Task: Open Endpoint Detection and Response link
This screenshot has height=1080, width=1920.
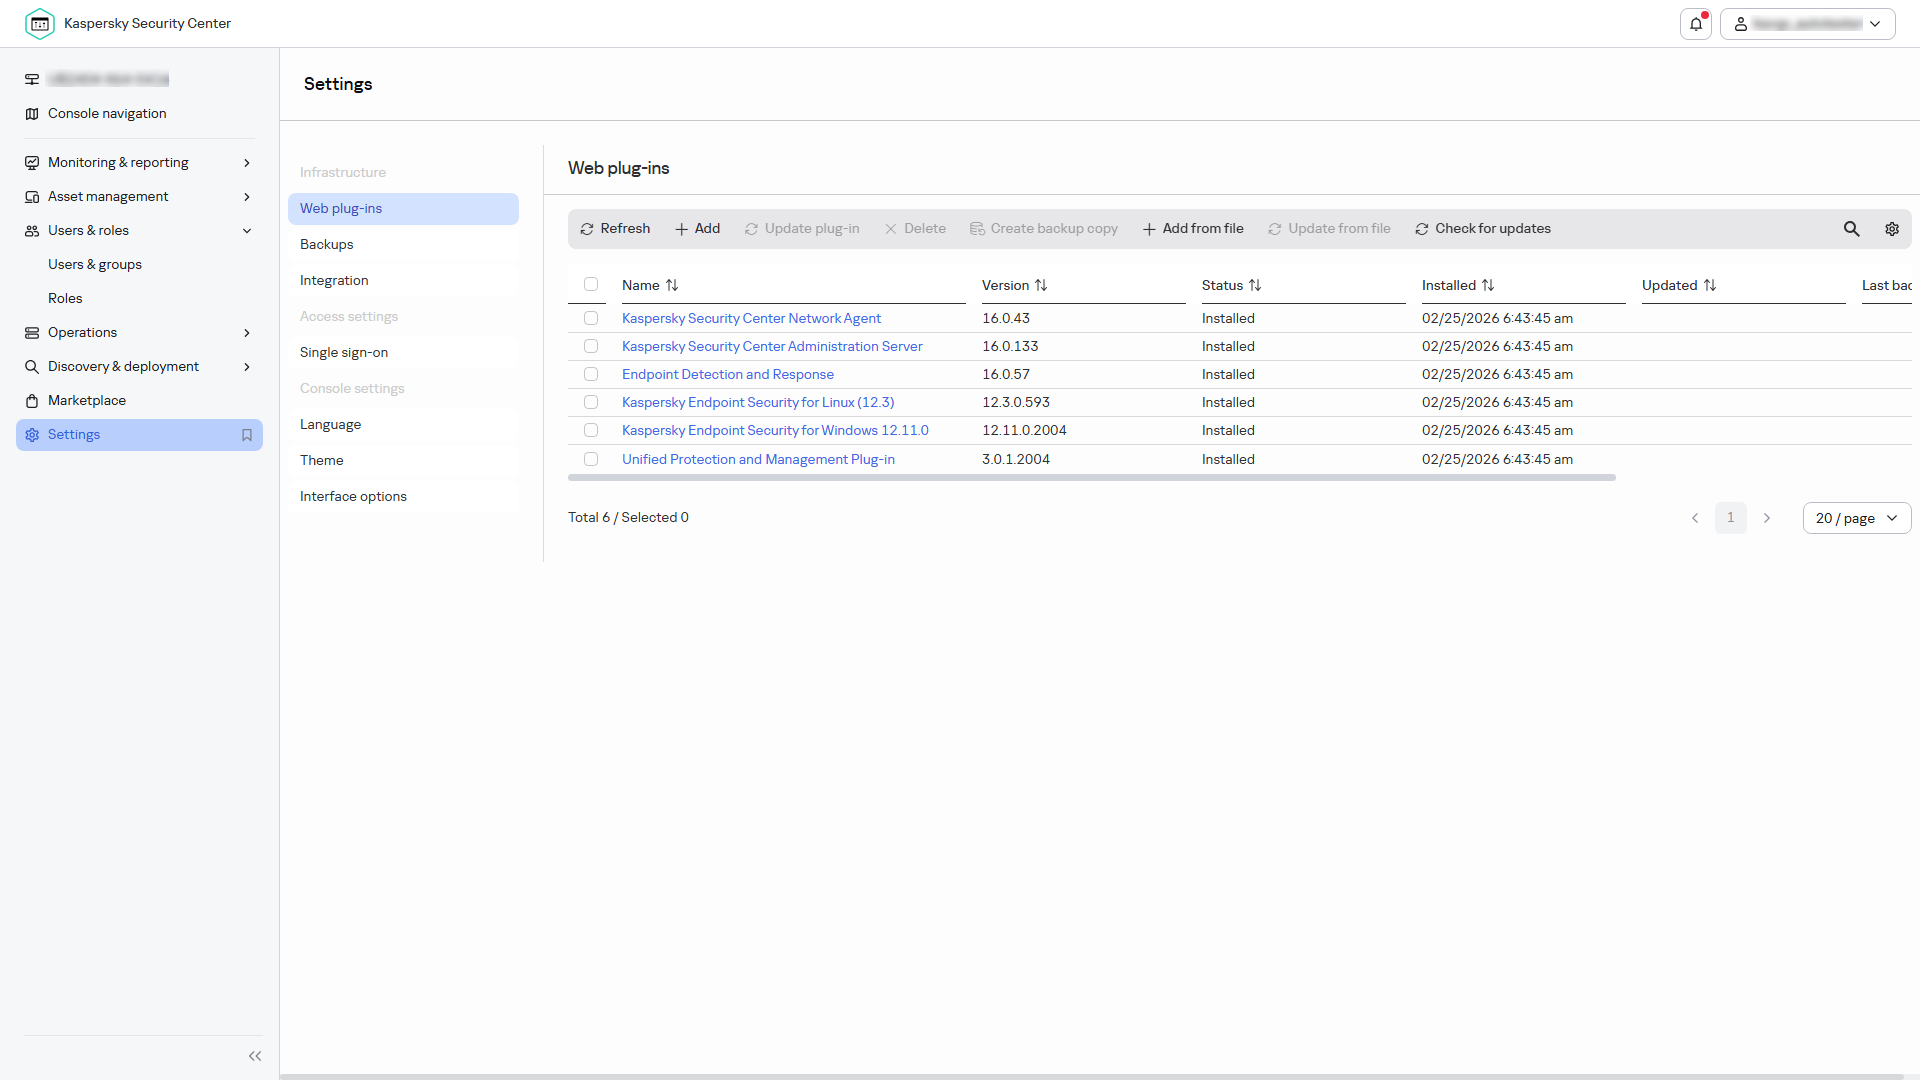Action: click(728, 374)
